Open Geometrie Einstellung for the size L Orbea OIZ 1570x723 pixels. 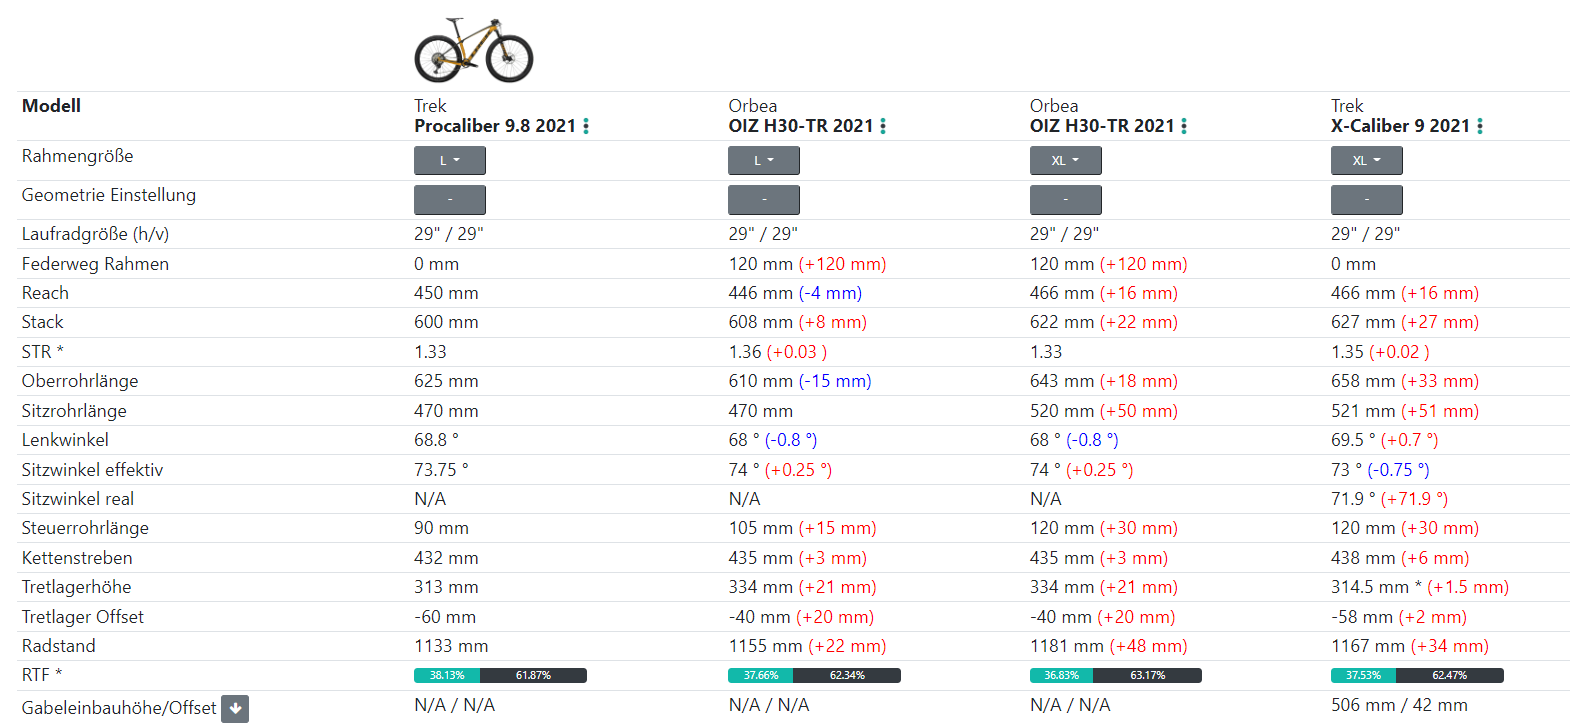pos(763,200)
